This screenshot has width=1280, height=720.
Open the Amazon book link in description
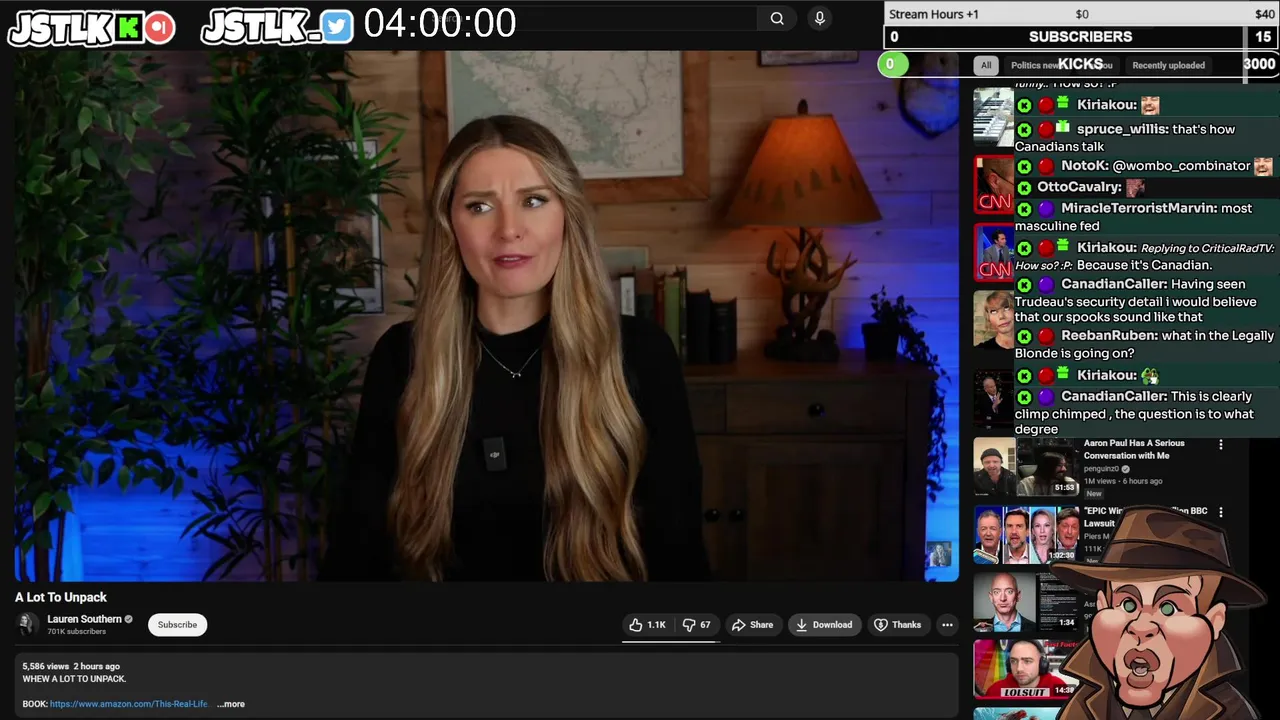(129, 704)
